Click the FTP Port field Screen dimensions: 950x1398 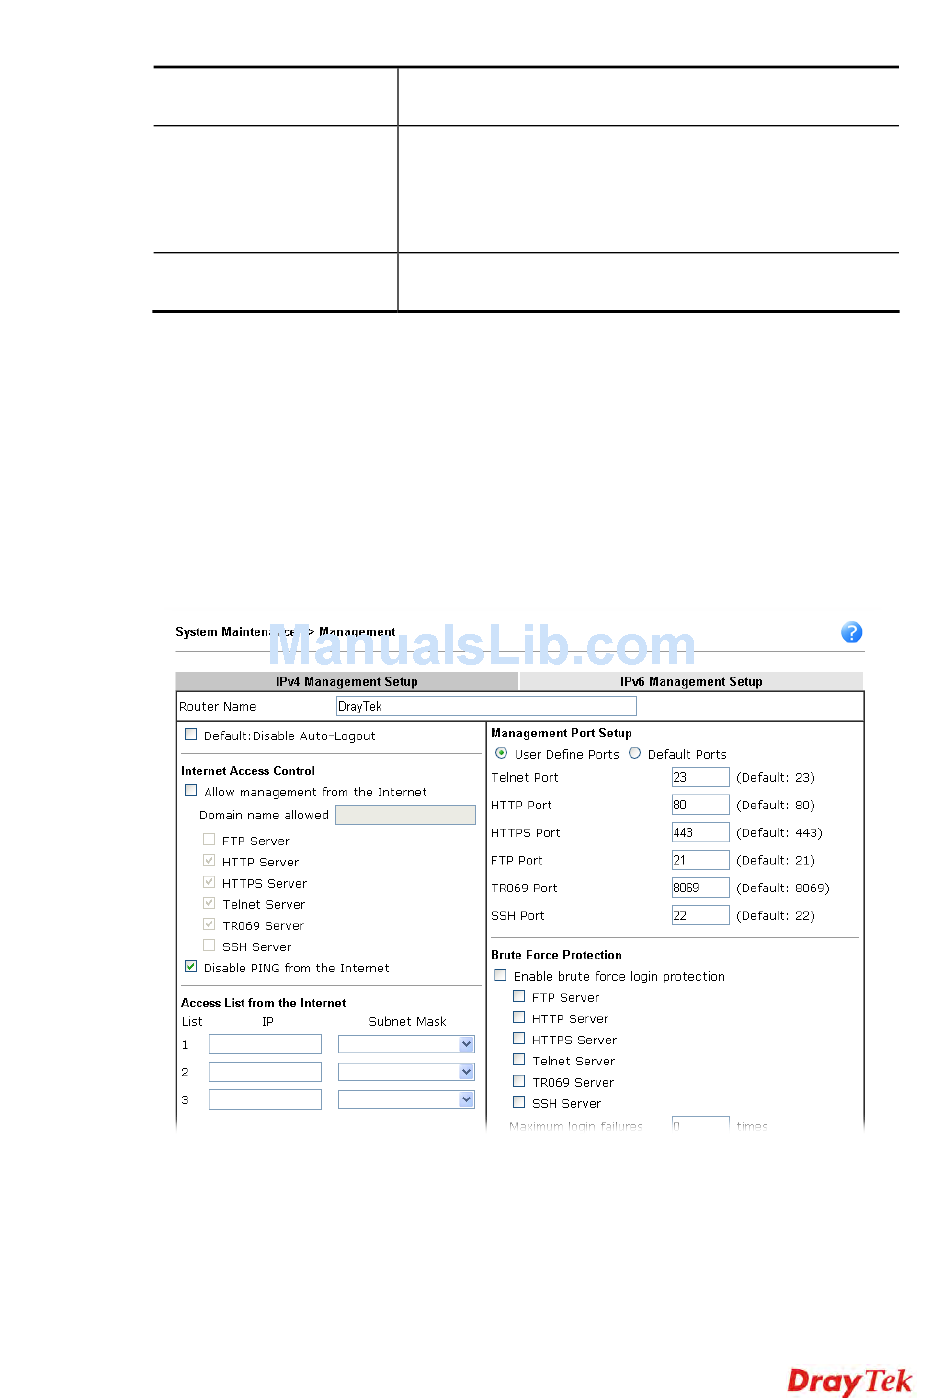click(x=700, y=860)
